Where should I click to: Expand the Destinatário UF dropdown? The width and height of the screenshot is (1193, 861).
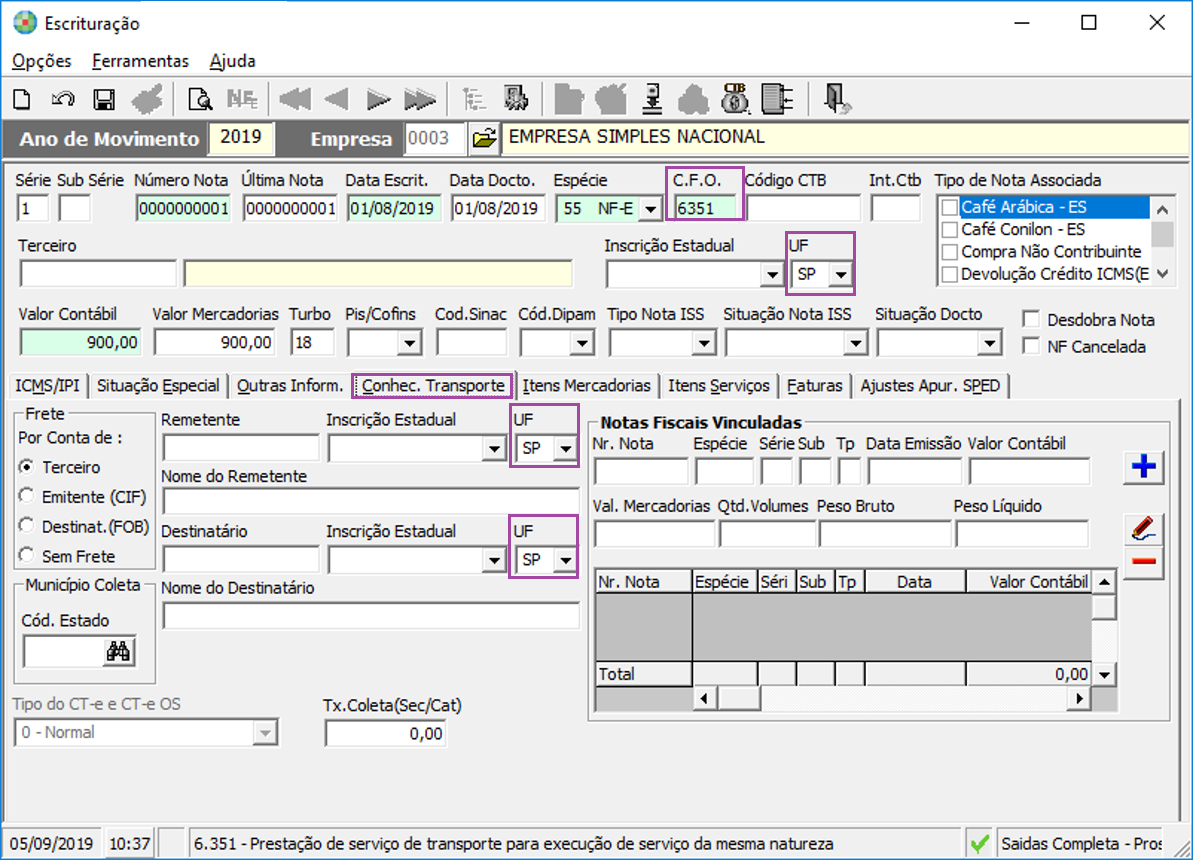(x=565, y=561)
